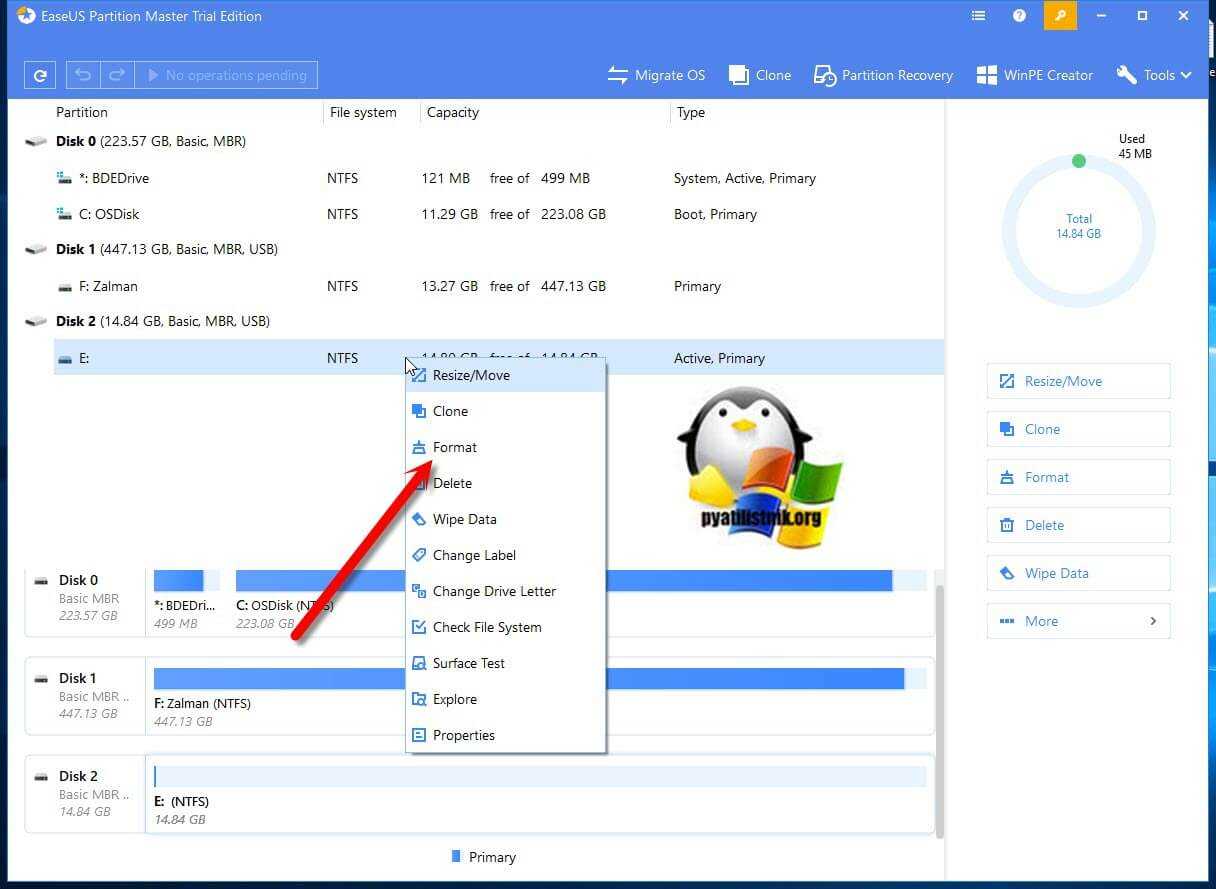The height and width of the screenshot is (889, 1216).
Task: Click the Primary legend color swatch
Action: tap(456, 856)
